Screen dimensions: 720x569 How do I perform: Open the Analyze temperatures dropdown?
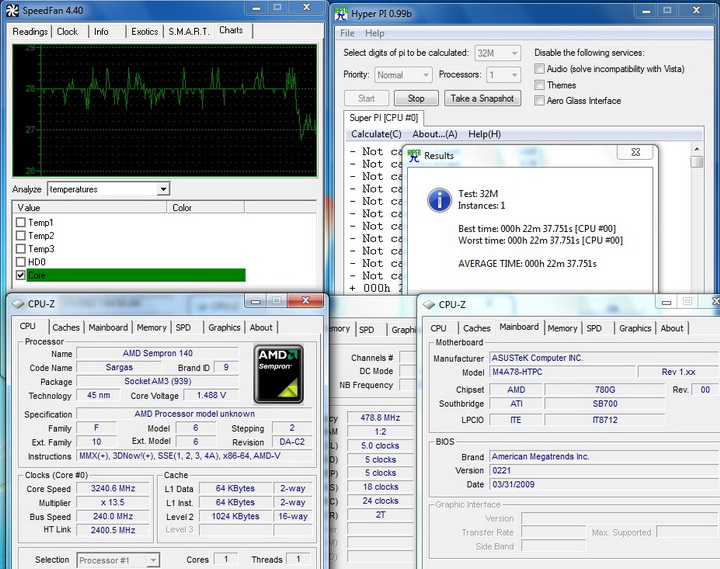point(163,189)
